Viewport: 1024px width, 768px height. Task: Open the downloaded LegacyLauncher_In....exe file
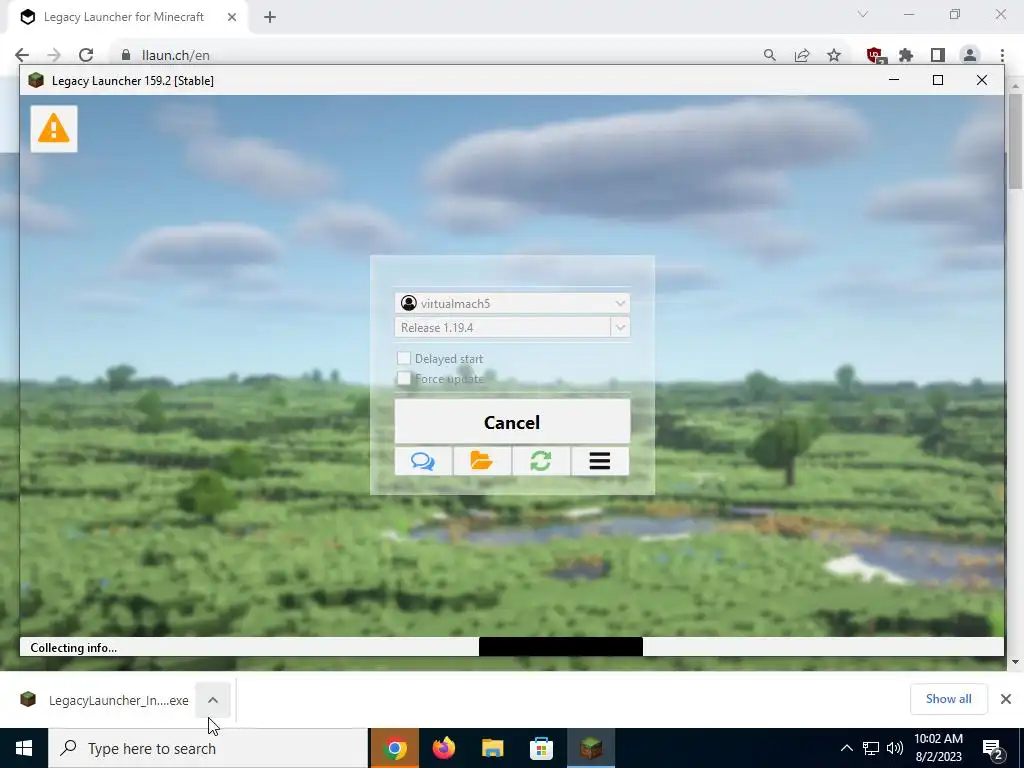click(104, 700)
